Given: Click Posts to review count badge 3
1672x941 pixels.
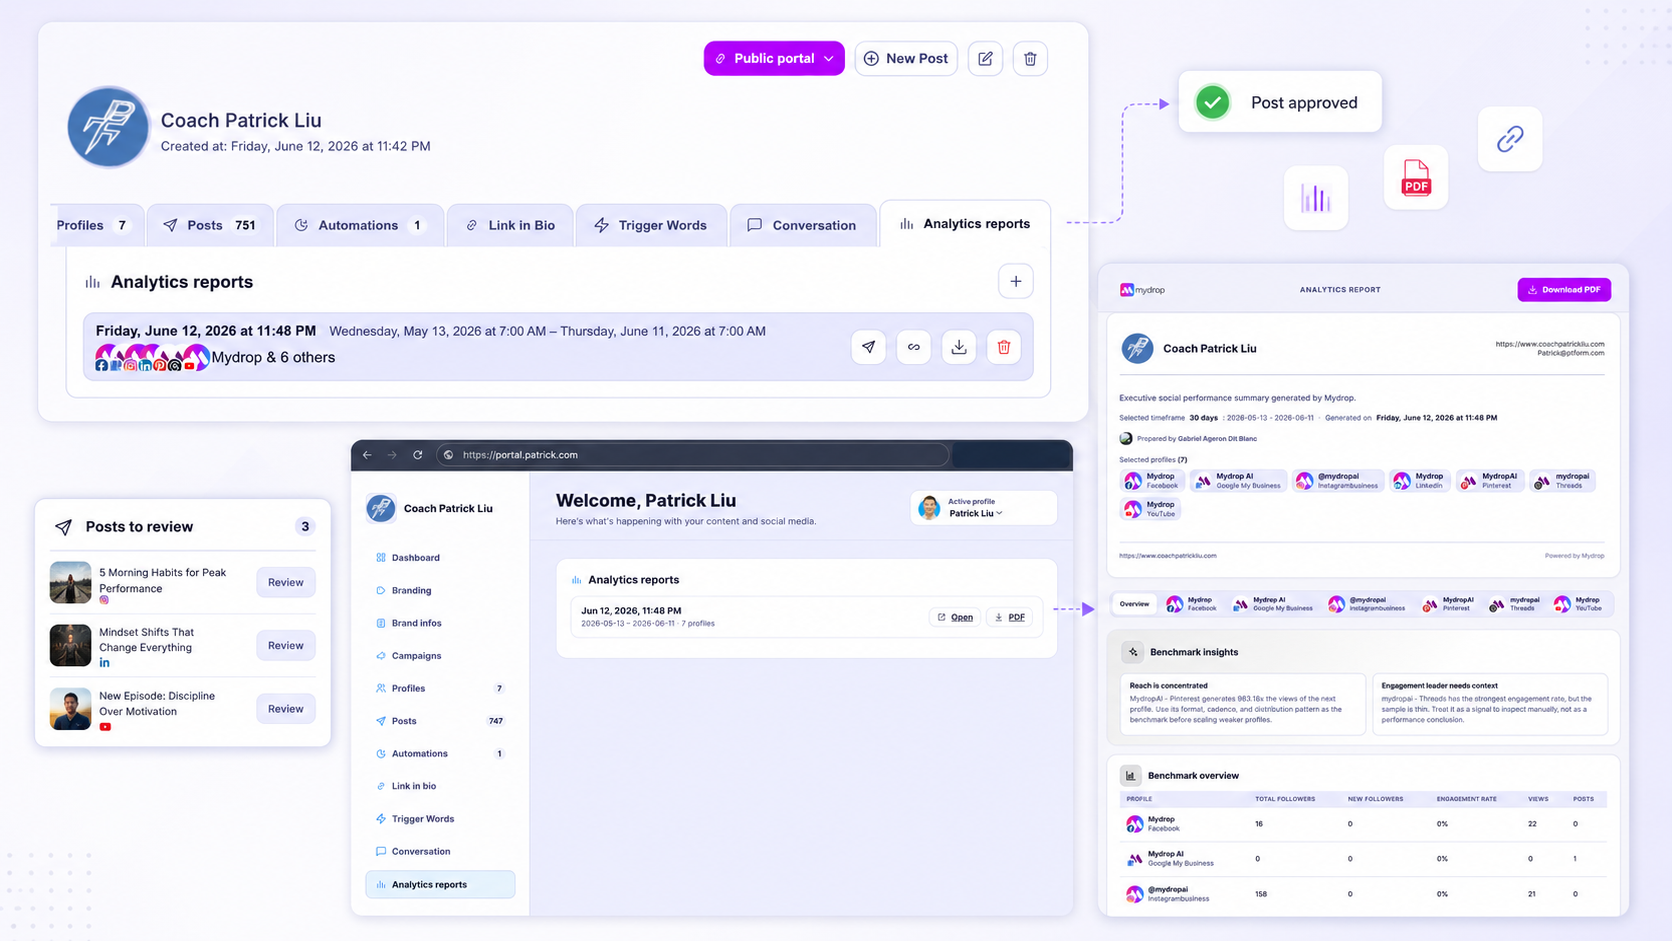Looking at the screenshot, I should click(305, 527).
